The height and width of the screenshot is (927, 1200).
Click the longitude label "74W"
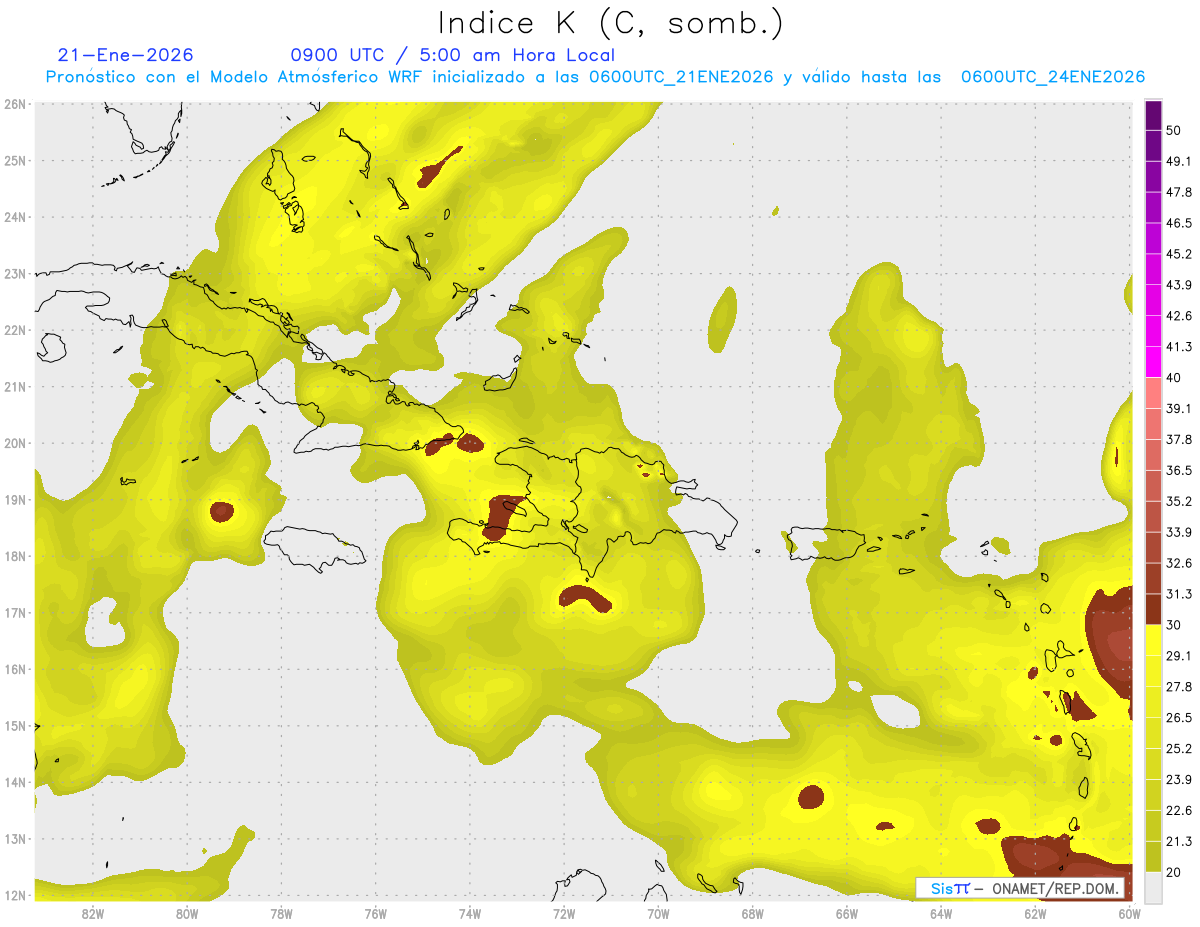point(470,914)
